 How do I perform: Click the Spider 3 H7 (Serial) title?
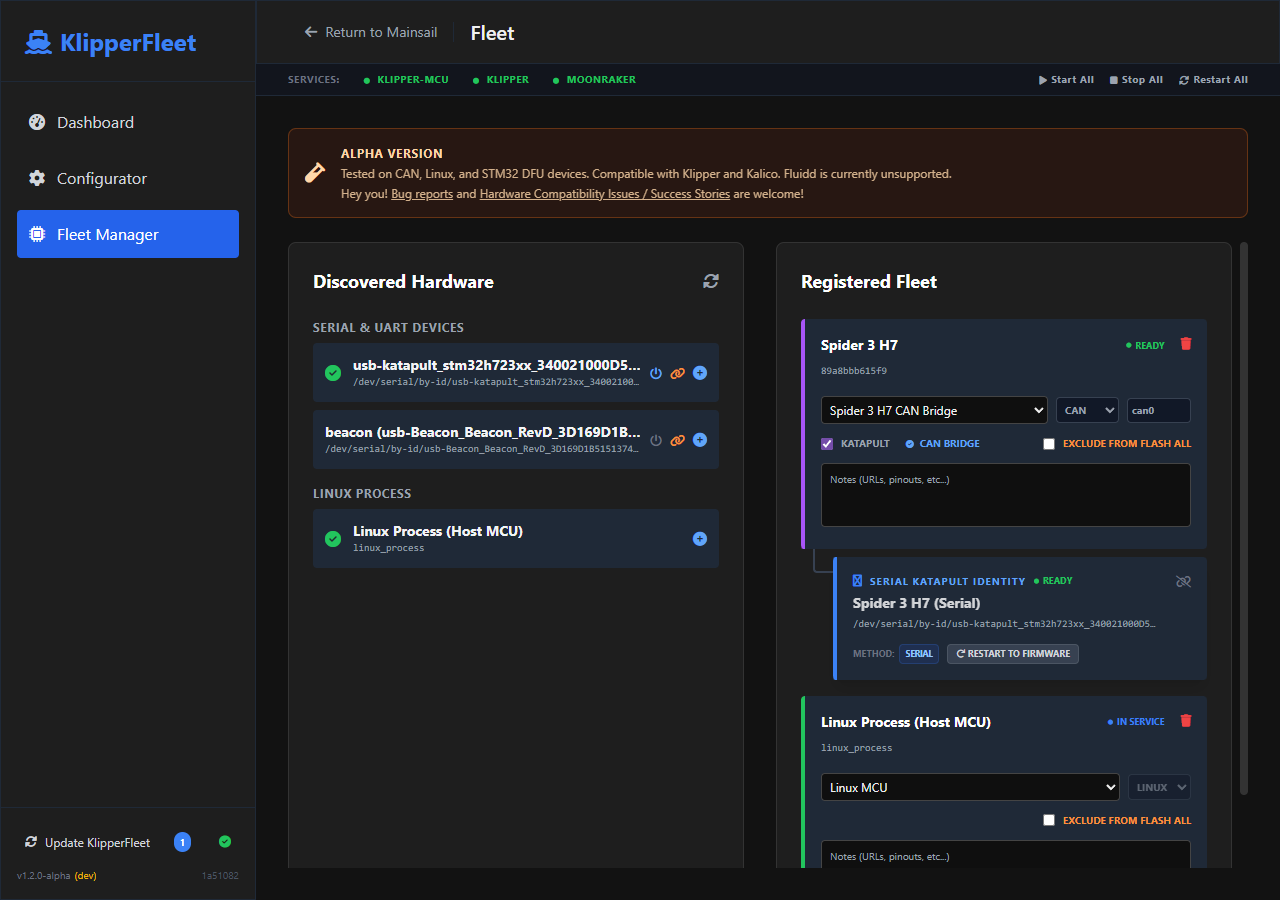(916, 603)
